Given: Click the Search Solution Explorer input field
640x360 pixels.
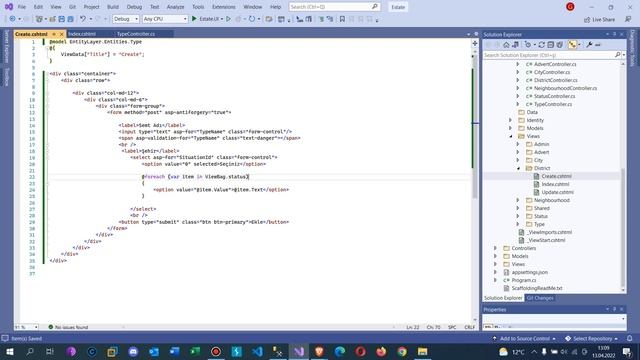Looking at the screenshot, I should (x=548, y=55).
